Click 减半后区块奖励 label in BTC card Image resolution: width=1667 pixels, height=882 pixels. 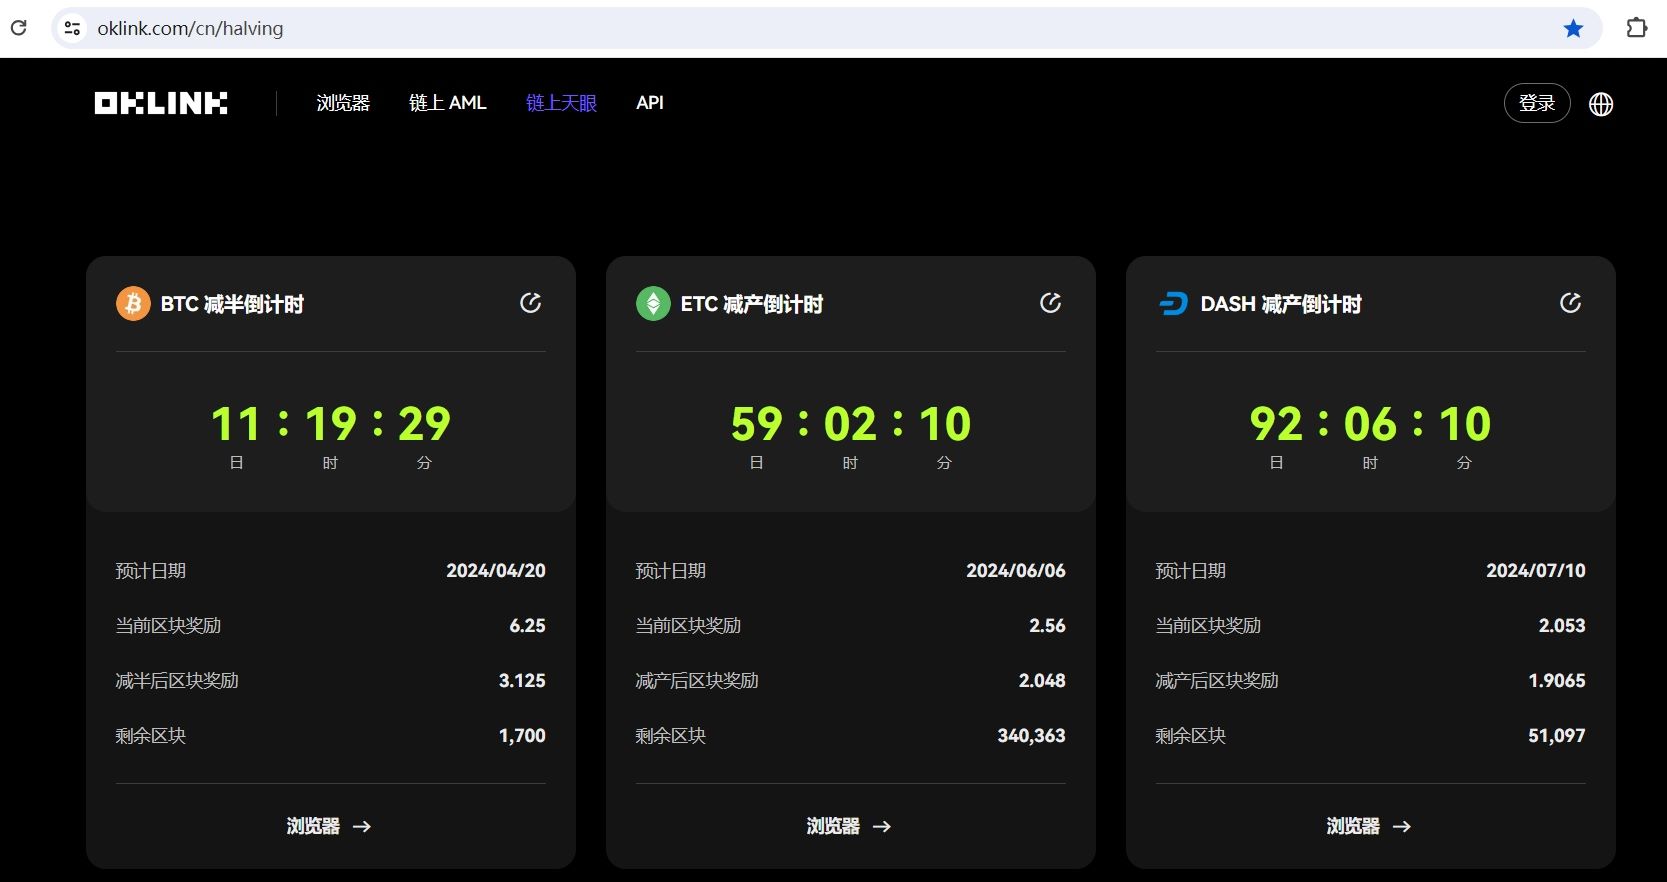pos(177,681)
